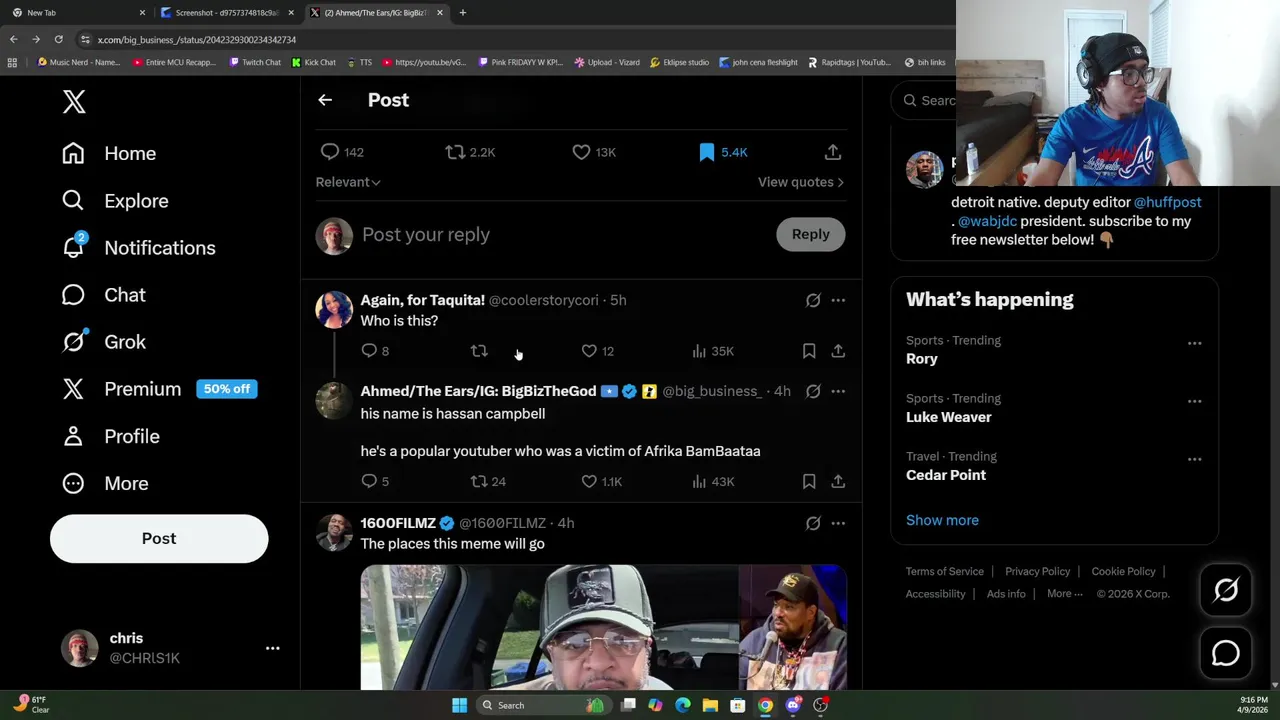Repost the main post with 2.2K reposts
This screenshot has height=720, width=1280.
point(455,152)
